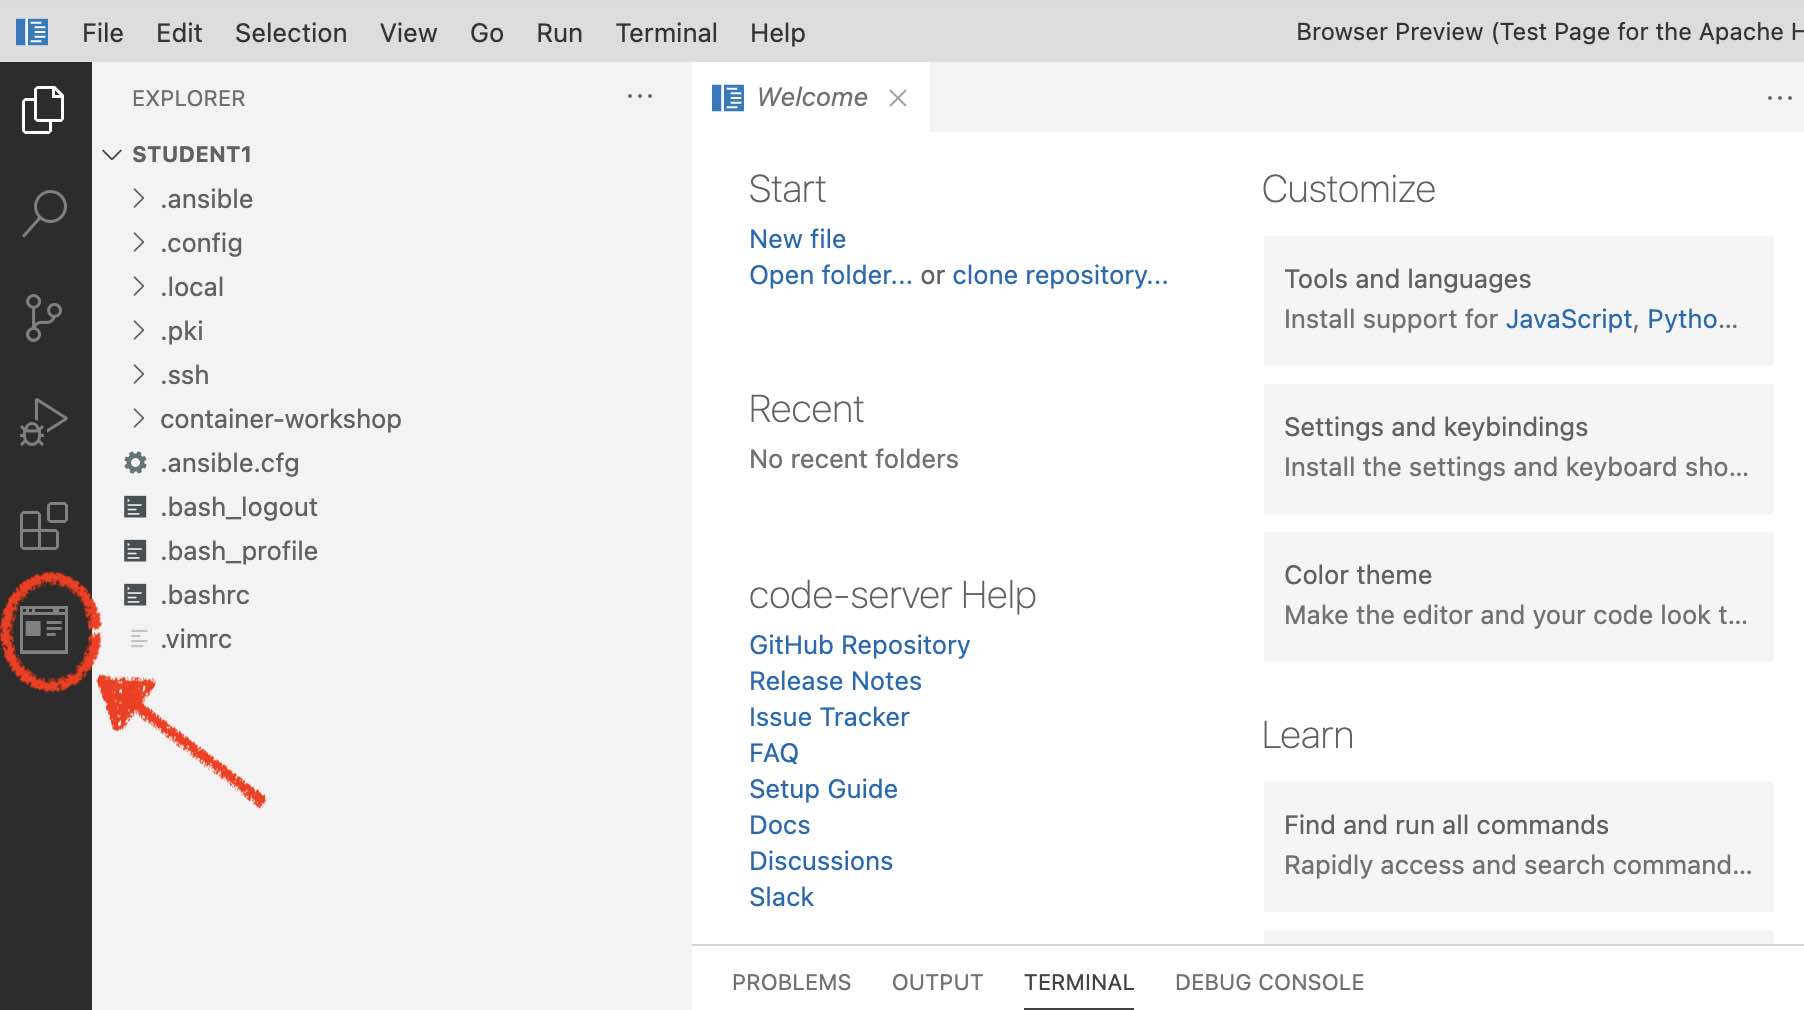
Task: Switch to the DEBUG CONSOLE tab
Action: coord(1268,982)
